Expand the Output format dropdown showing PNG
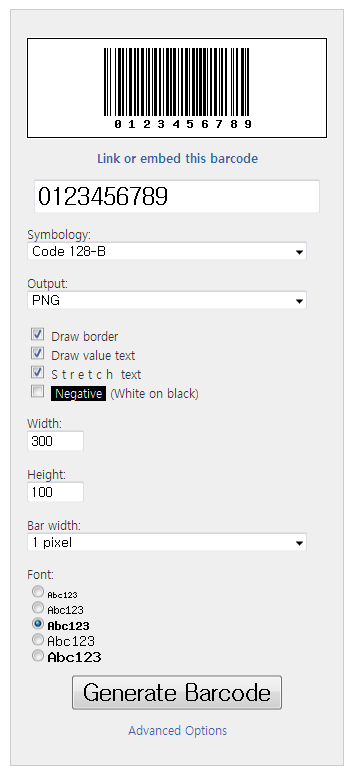361x775 pixels. coord(167,300)
